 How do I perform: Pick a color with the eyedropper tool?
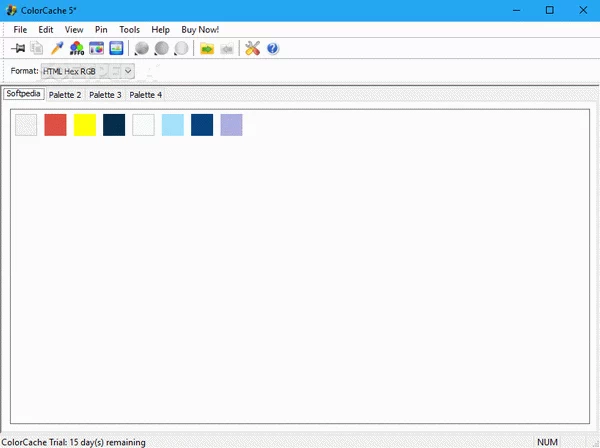pyautogui.click(x=57, y=48)
